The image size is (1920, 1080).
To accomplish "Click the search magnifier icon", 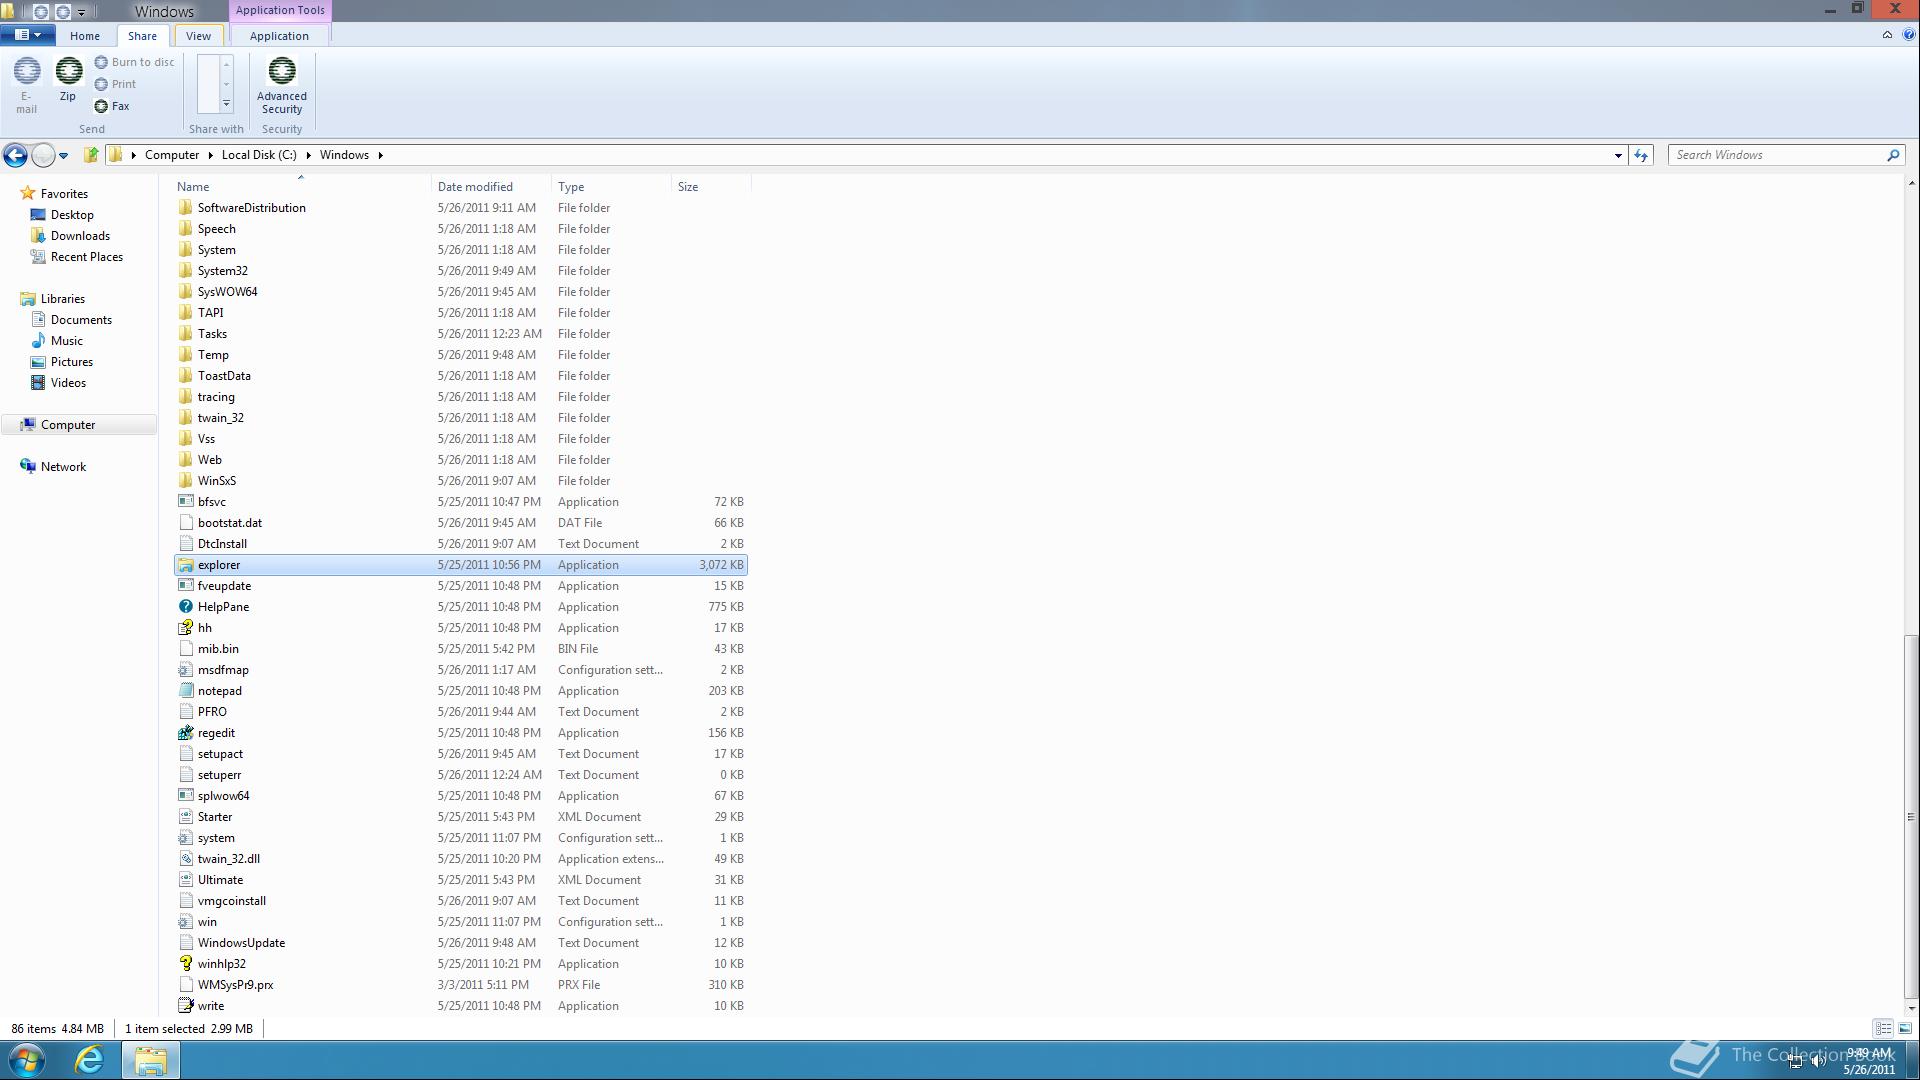I will (1893, 155).
